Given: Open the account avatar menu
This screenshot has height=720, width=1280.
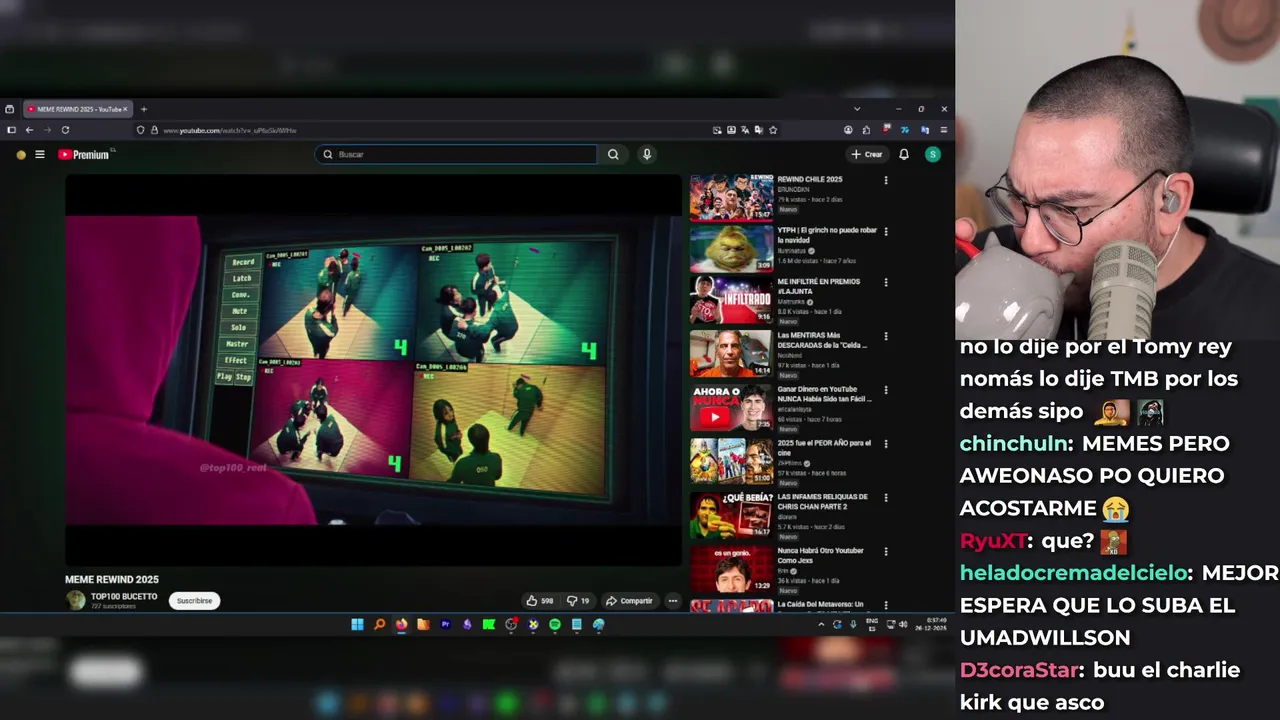Looking at the screenshot, I should (x=933, y=154).
